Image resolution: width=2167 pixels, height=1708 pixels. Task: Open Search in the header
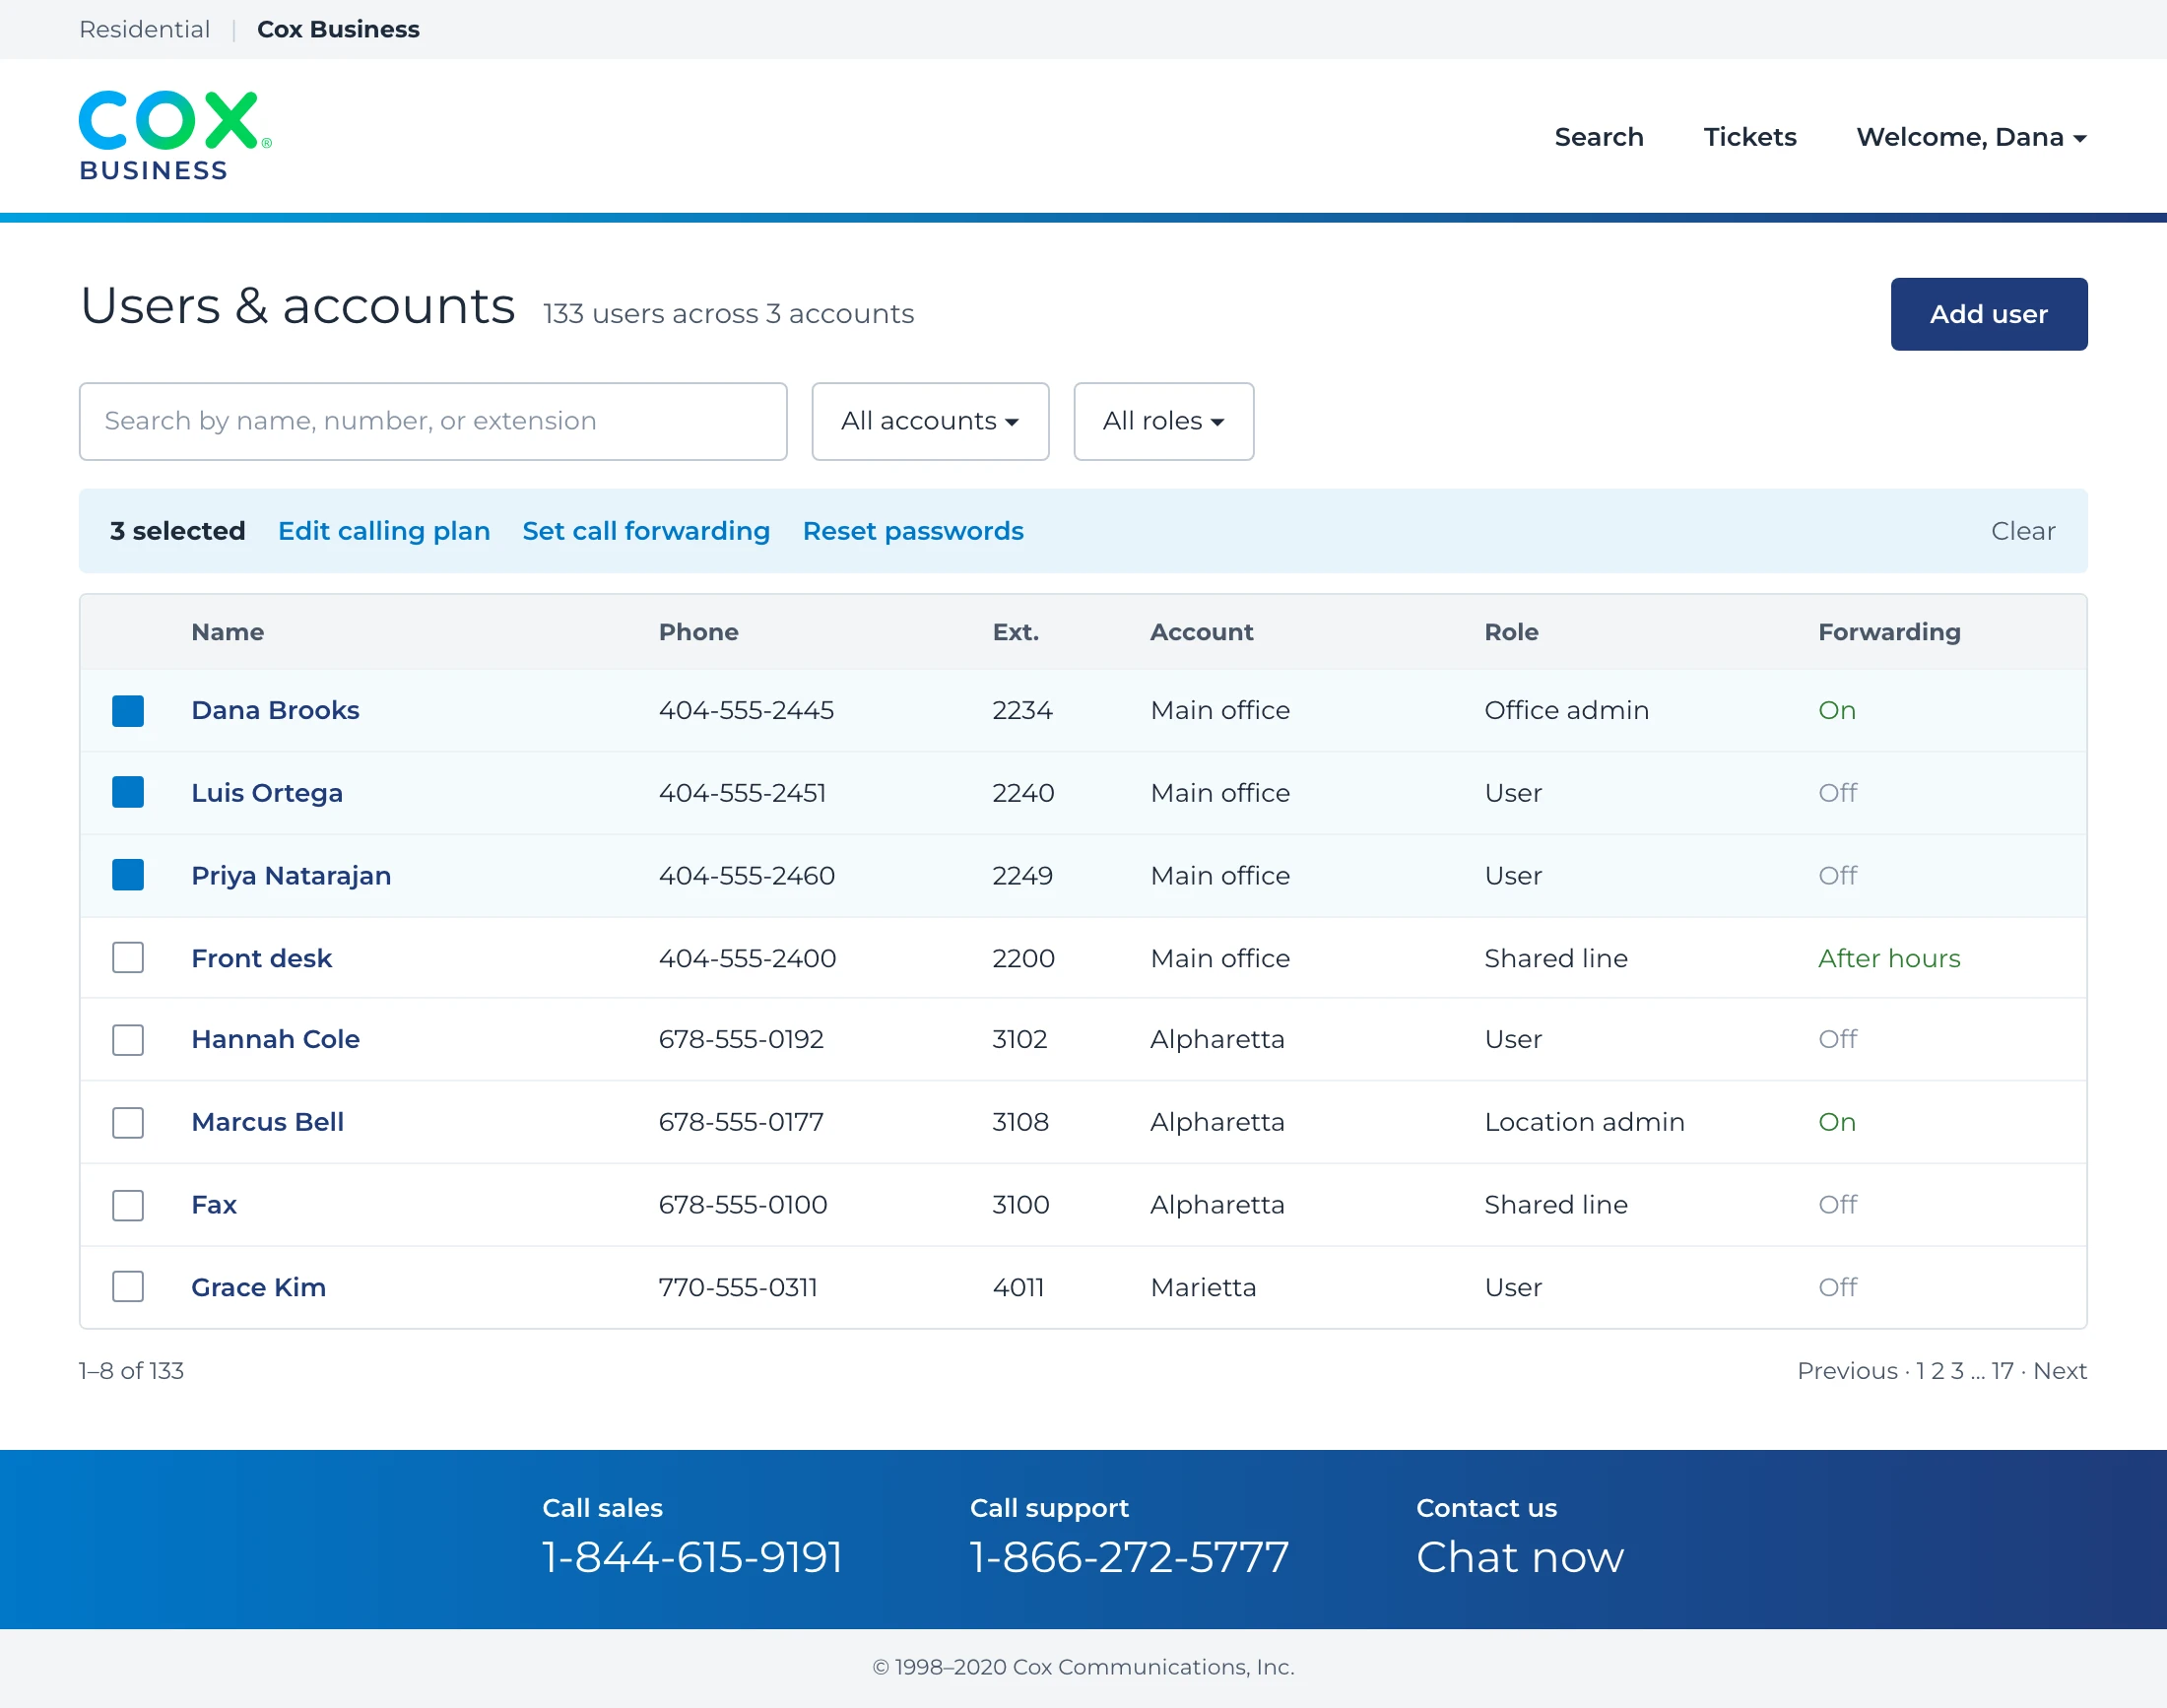(x=1598, y=137)
